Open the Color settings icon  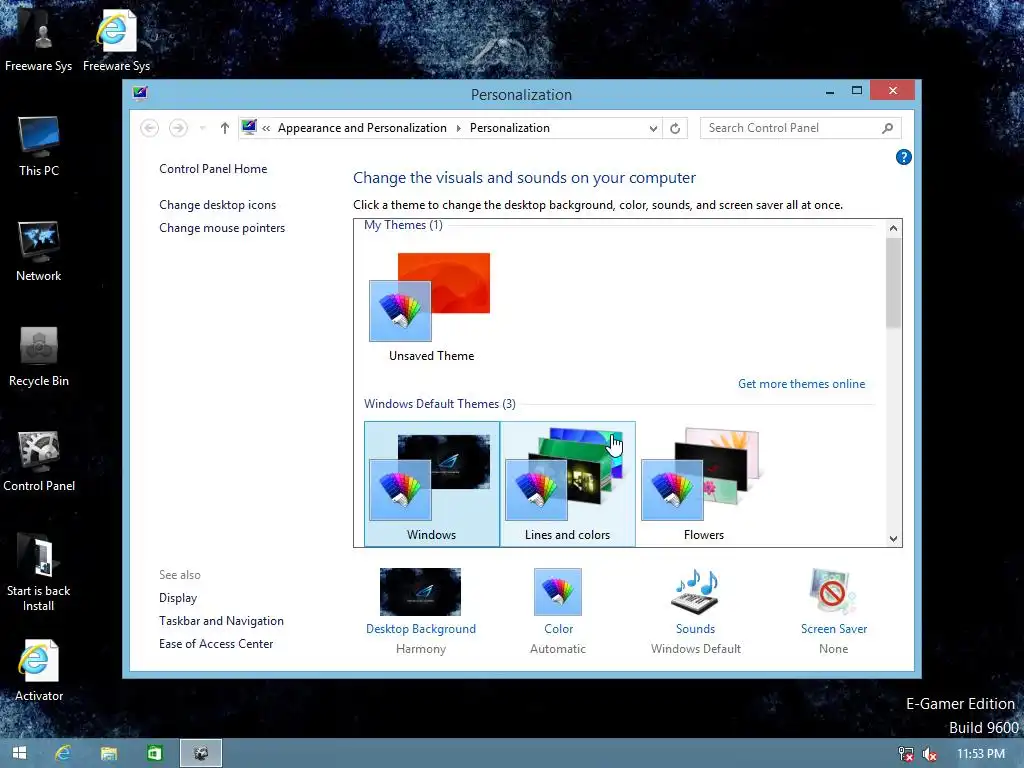(558, 592)
